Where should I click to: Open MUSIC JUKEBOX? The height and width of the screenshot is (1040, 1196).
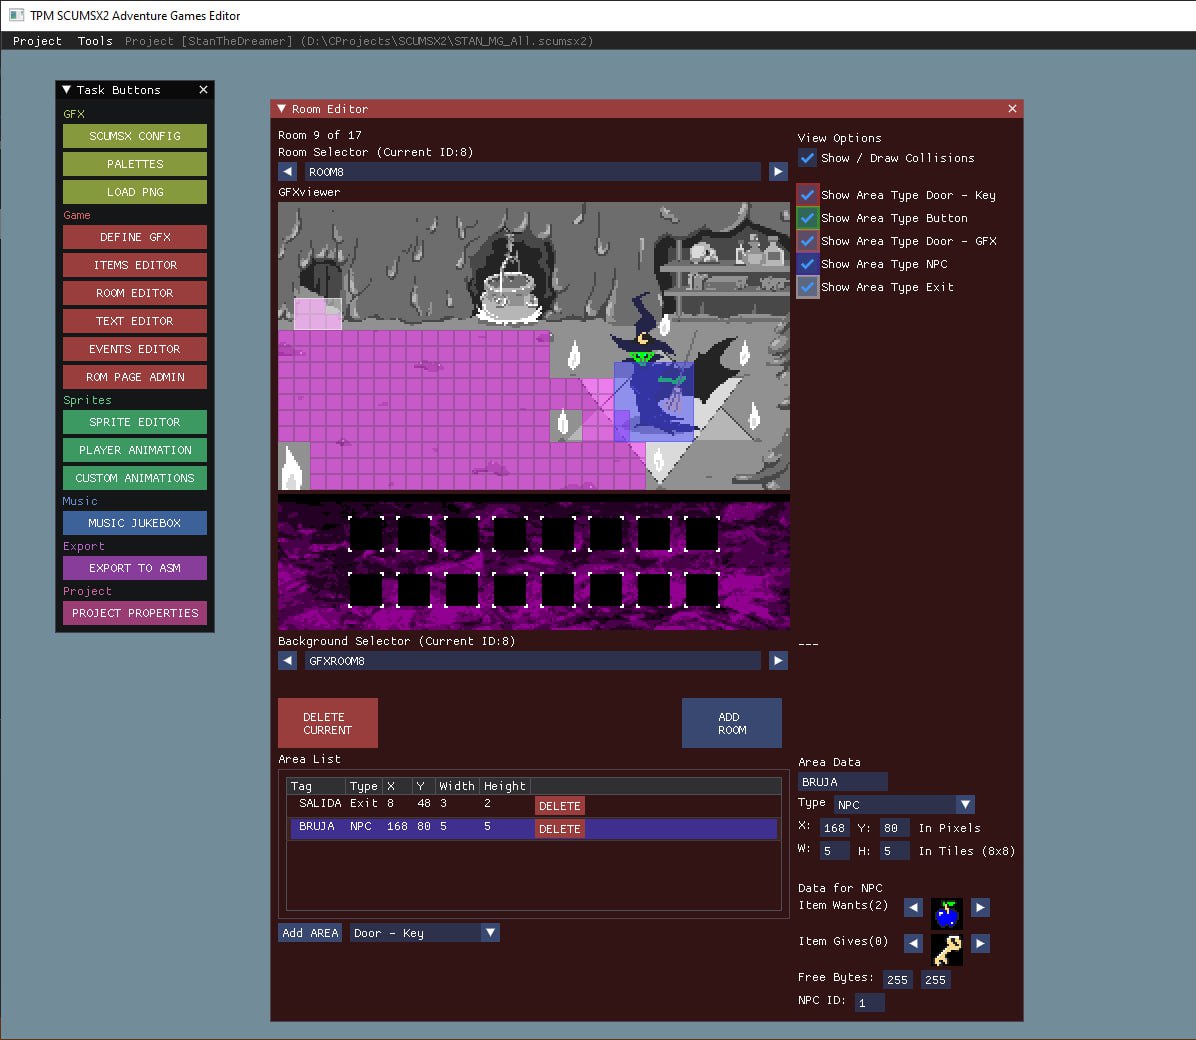[135, 523]
